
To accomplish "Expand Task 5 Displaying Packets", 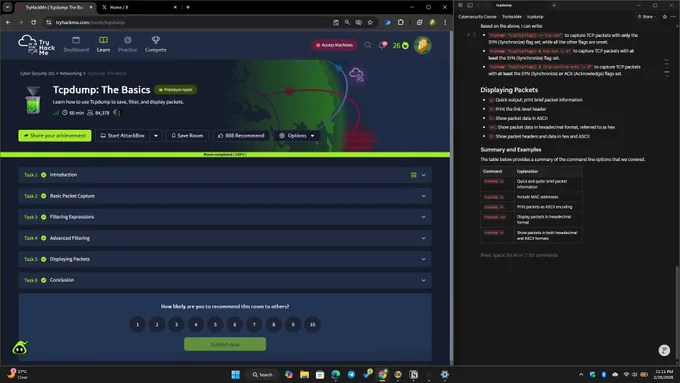I will pyautogui.click(x=225, y=259).
